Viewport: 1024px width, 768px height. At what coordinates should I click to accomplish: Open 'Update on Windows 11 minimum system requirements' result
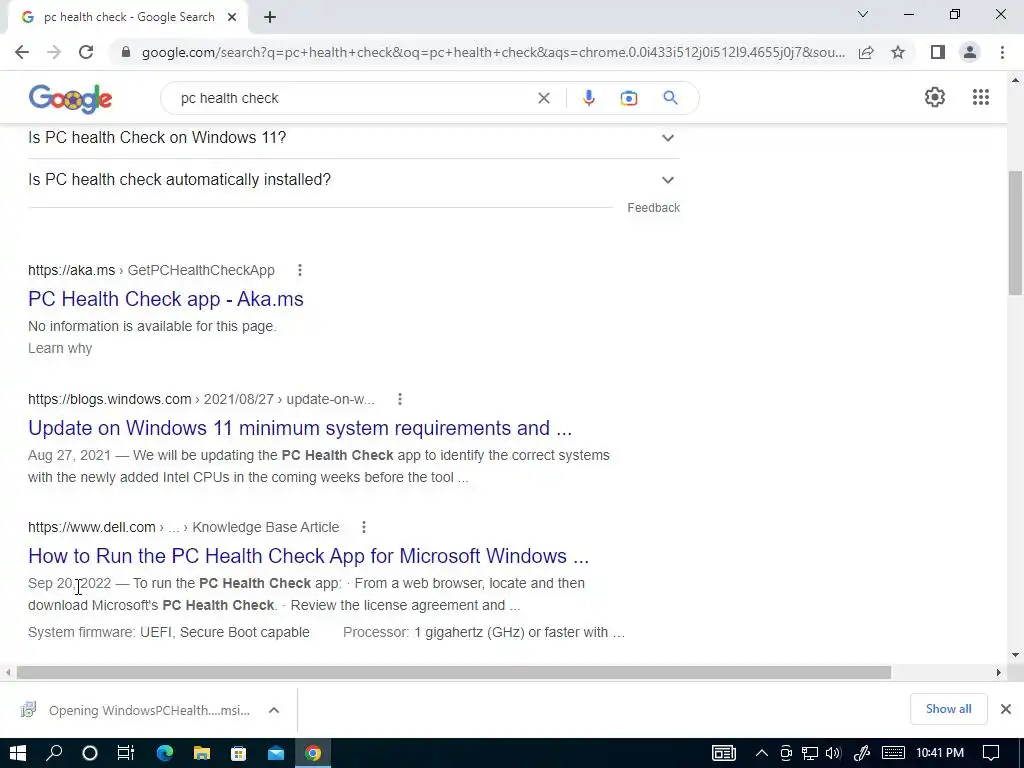(300, 428)
